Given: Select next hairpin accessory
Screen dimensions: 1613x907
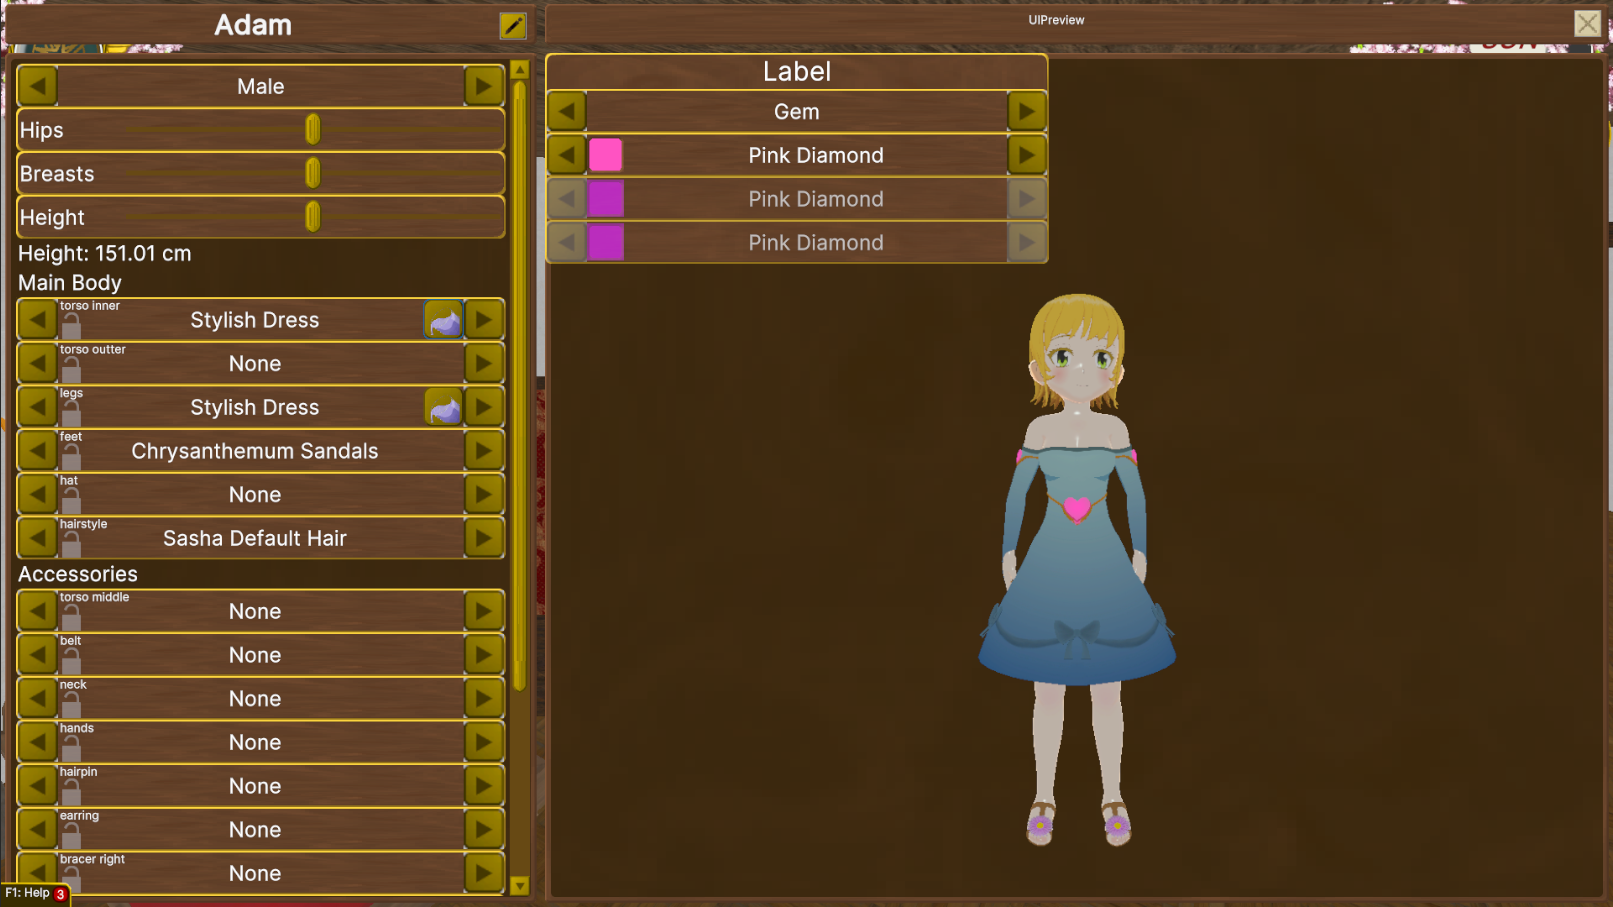Looking at the screenshot, I should point(484,786).
